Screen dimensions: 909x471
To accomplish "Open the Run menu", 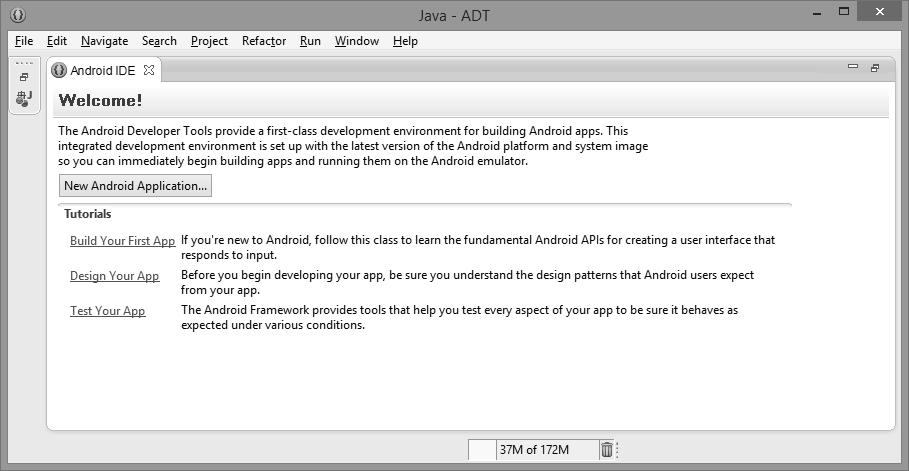I will coord(310,41).
